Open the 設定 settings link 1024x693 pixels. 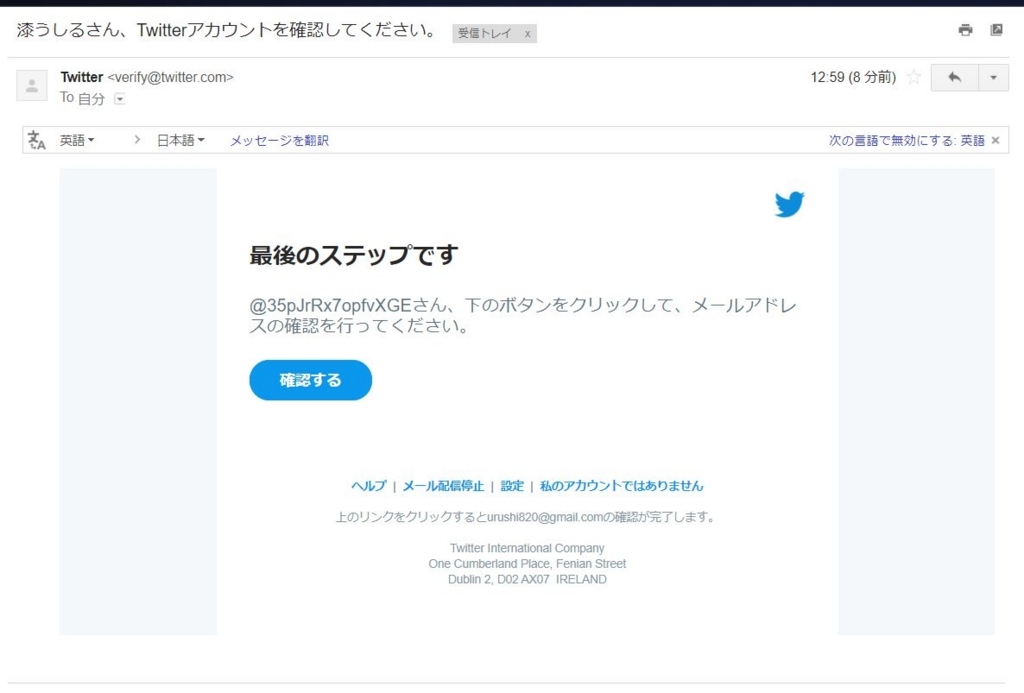pyautogui.click(x=512, y=486)
